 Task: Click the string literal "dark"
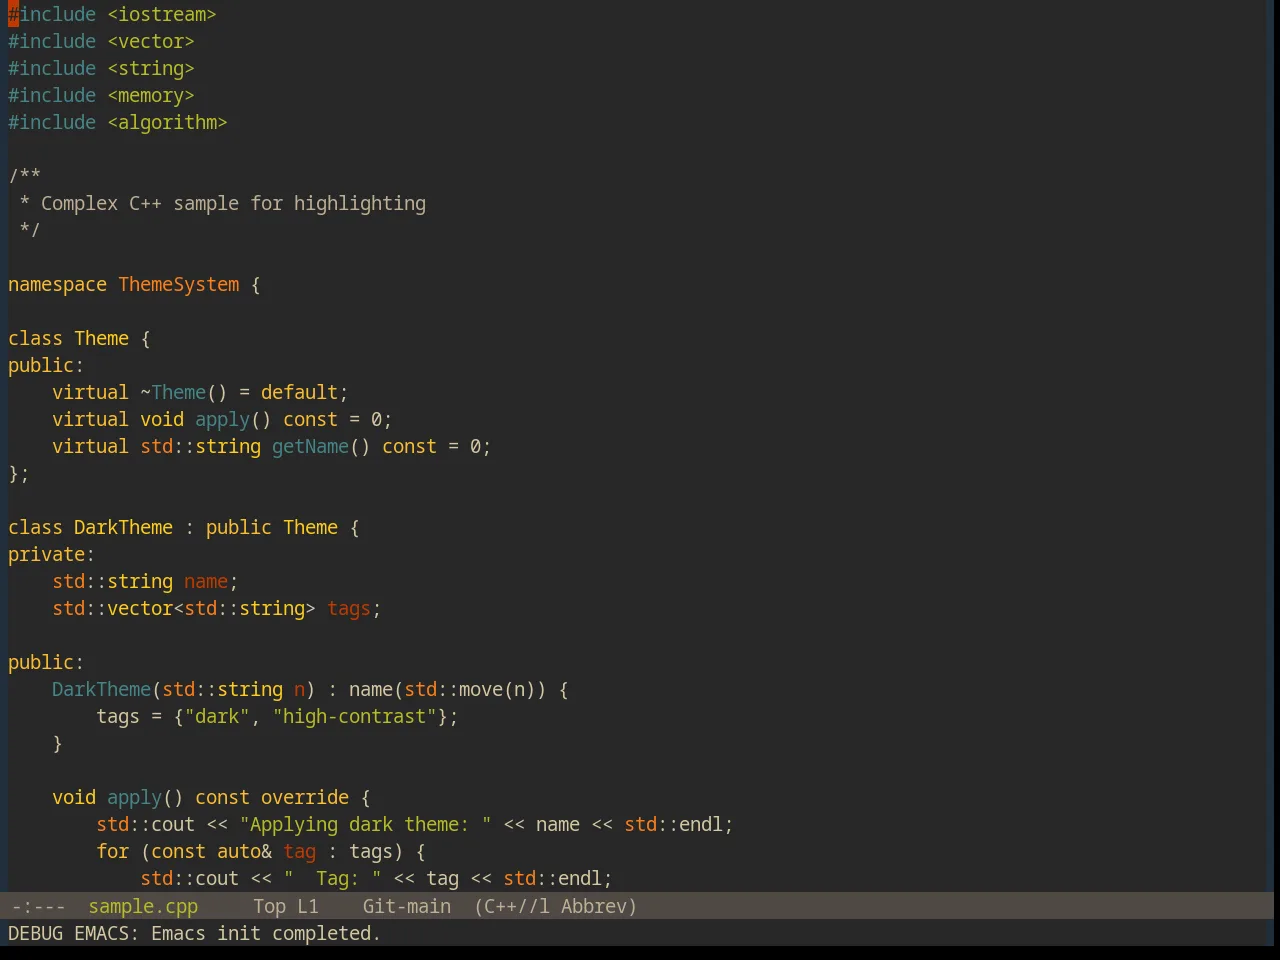pos(217,717)
